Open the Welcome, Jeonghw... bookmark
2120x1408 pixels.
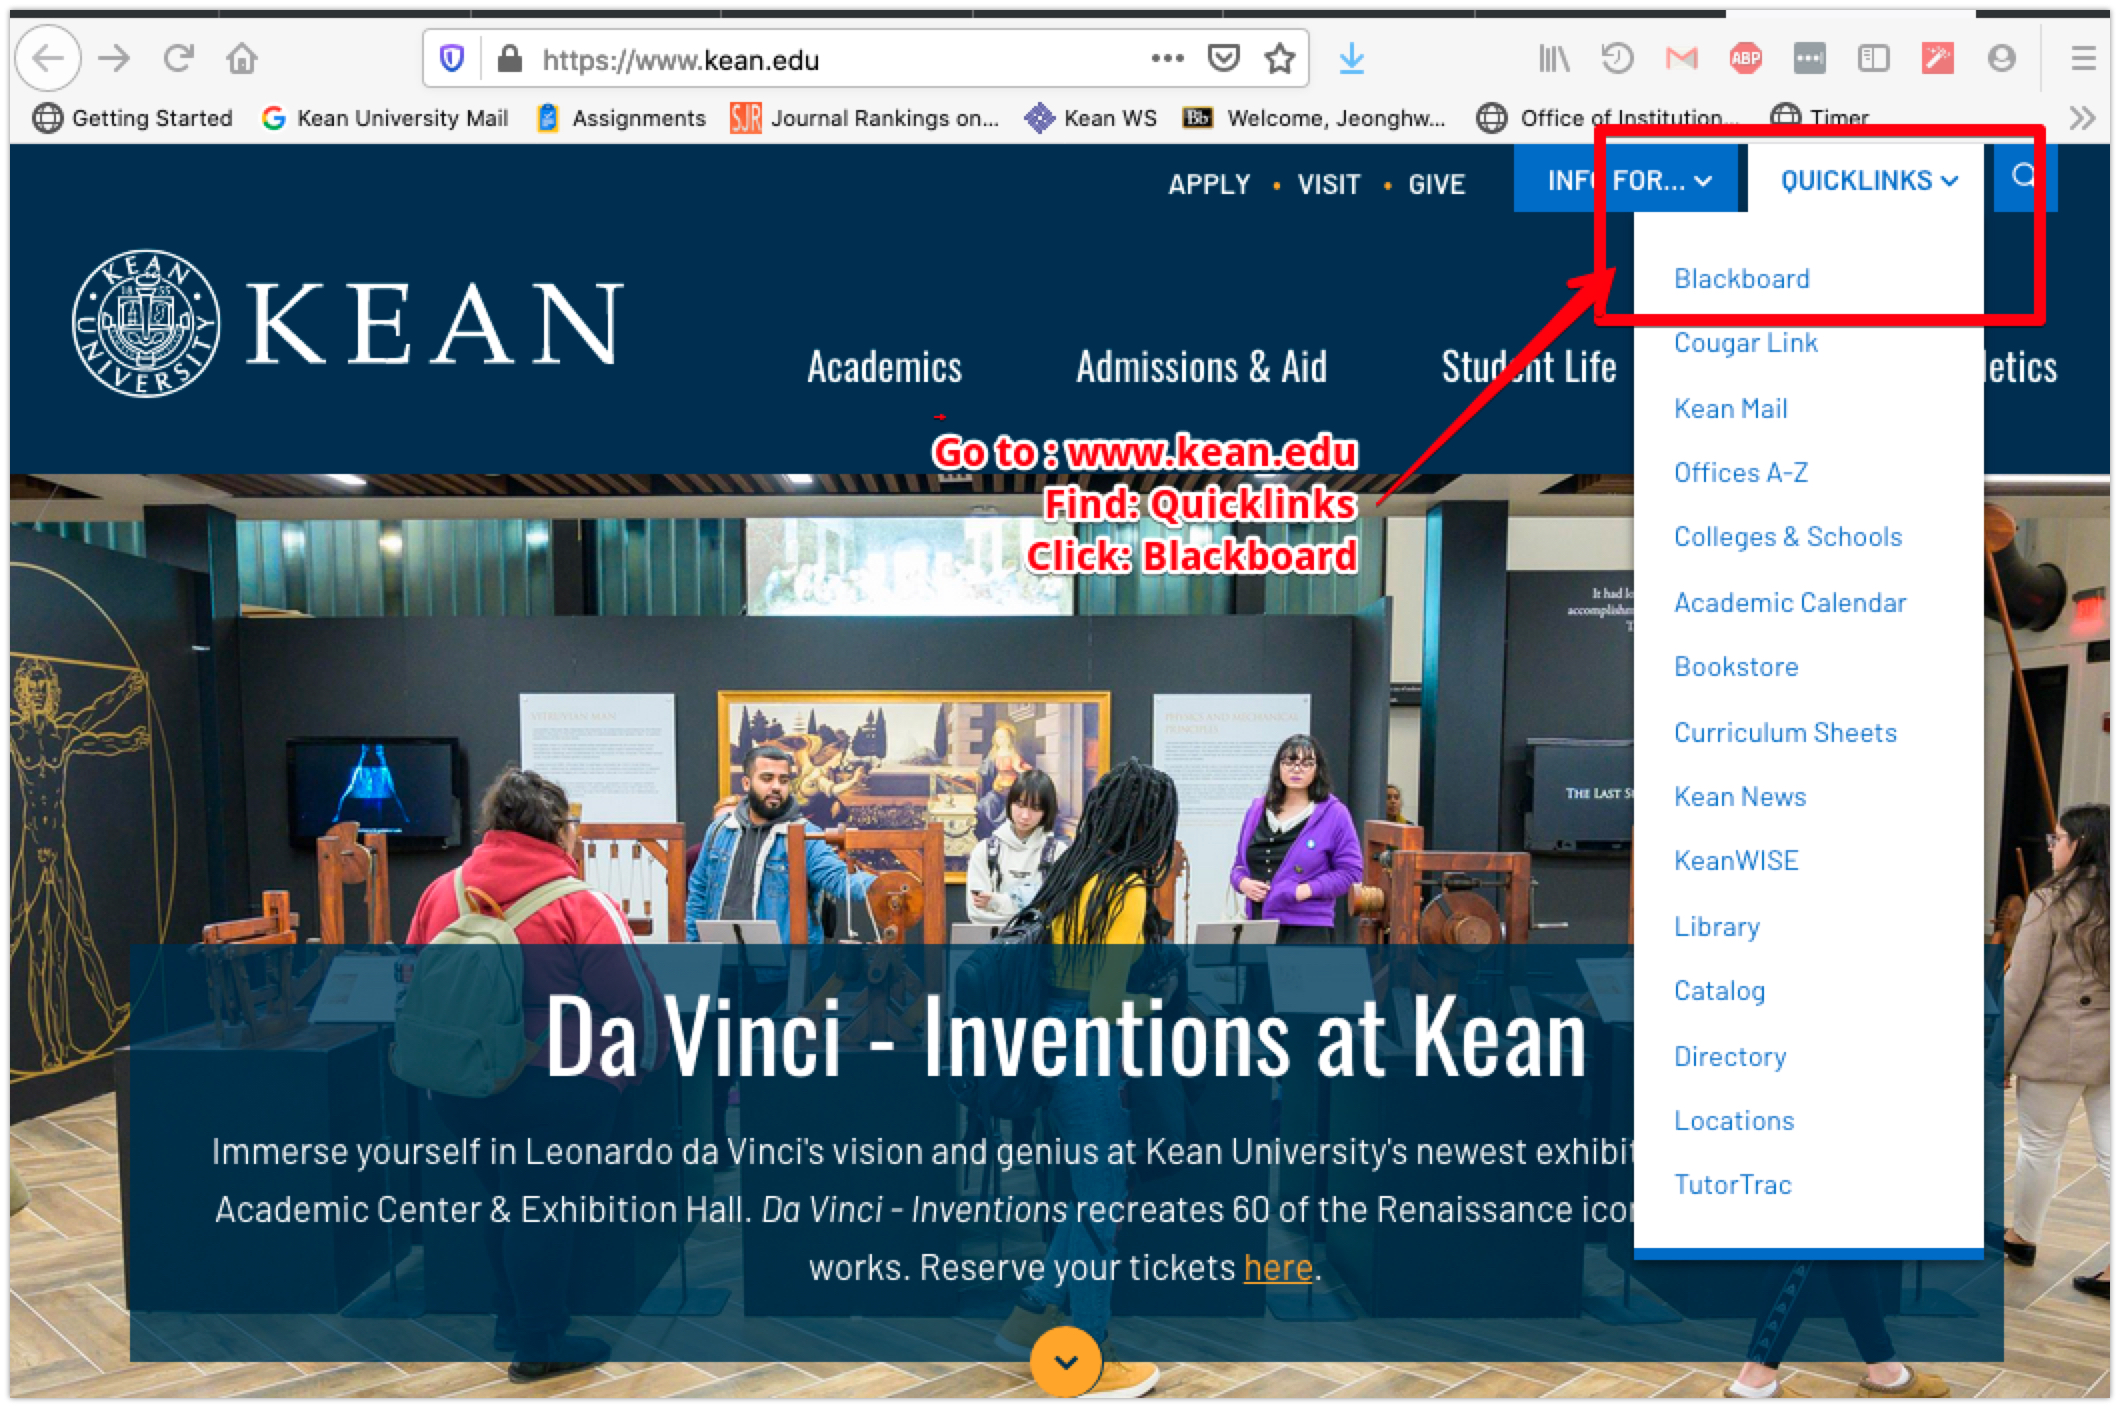coord(1314,118)
